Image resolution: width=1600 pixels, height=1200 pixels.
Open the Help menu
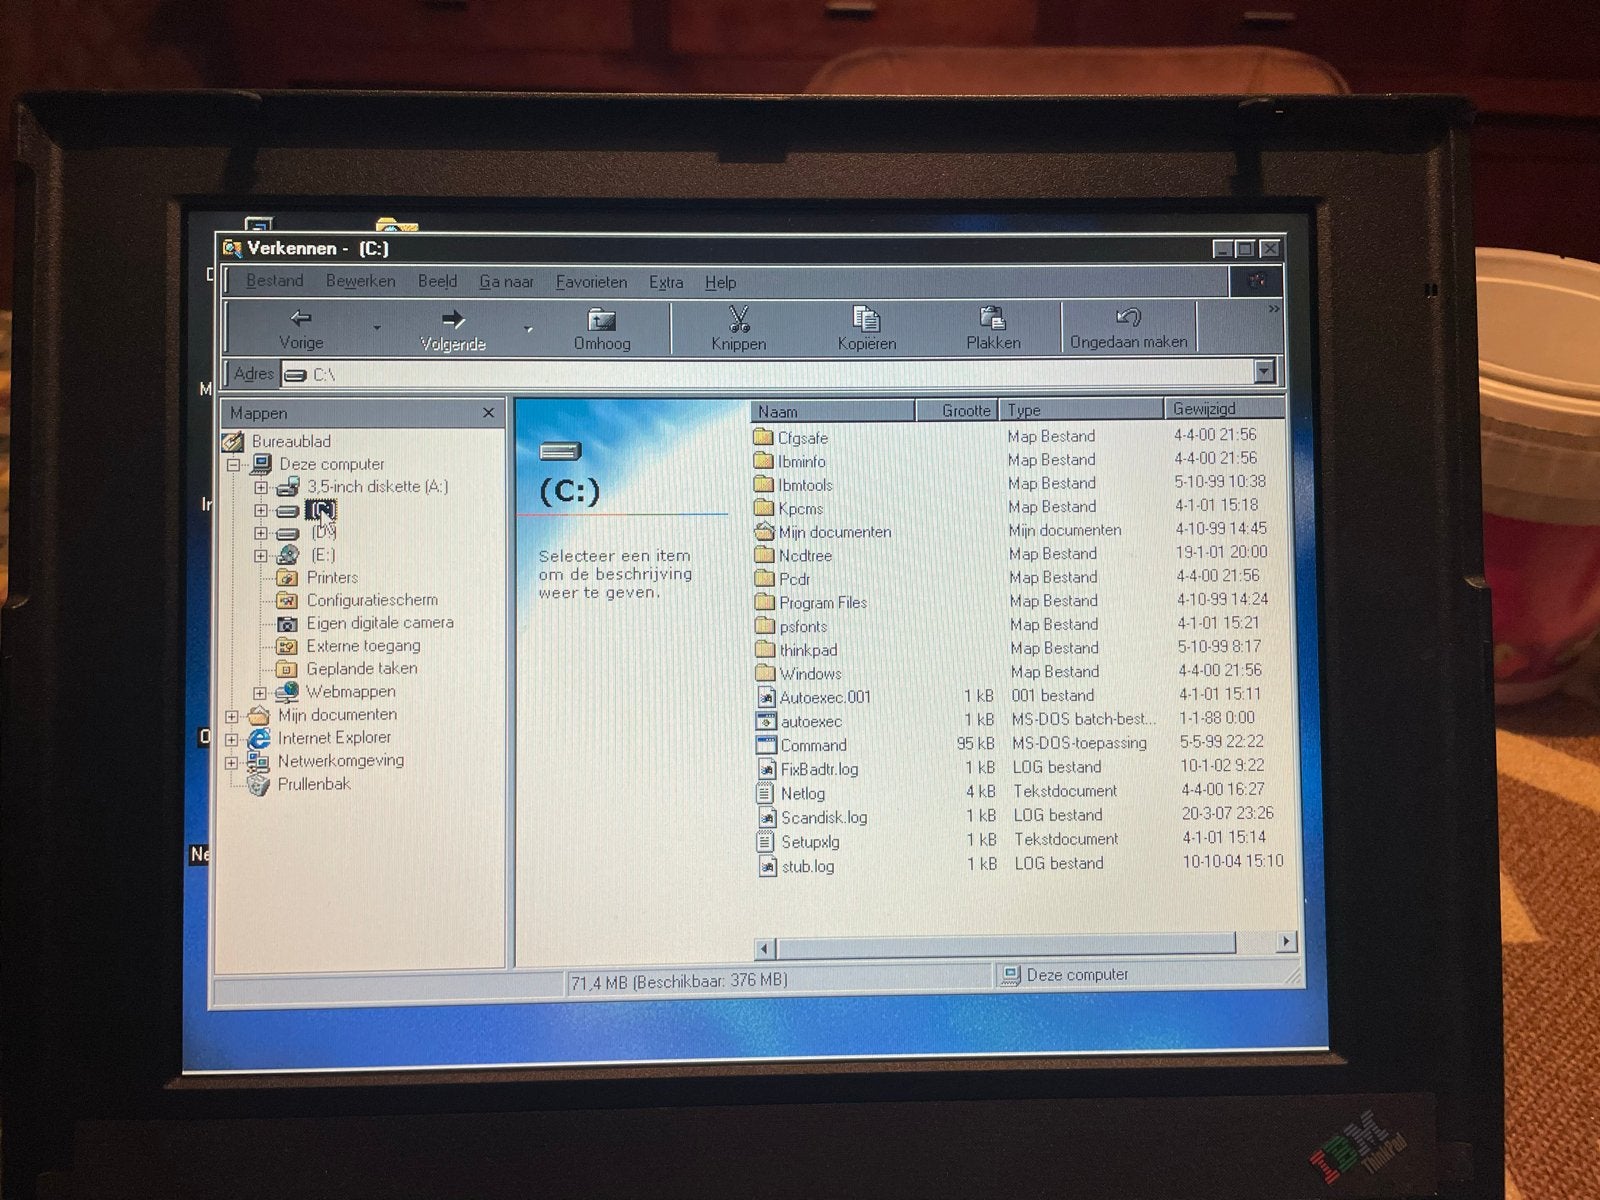coord(720,283)
